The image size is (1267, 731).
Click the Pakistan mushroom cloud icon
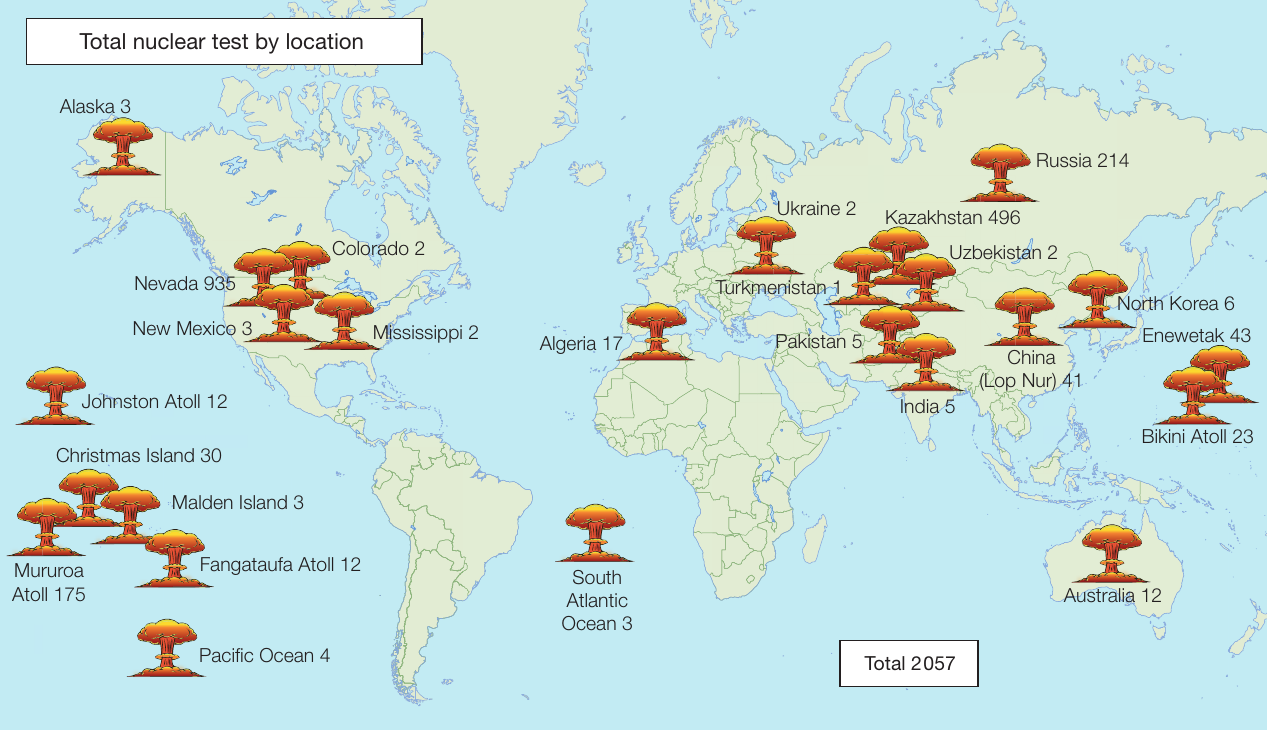point(890,335)
